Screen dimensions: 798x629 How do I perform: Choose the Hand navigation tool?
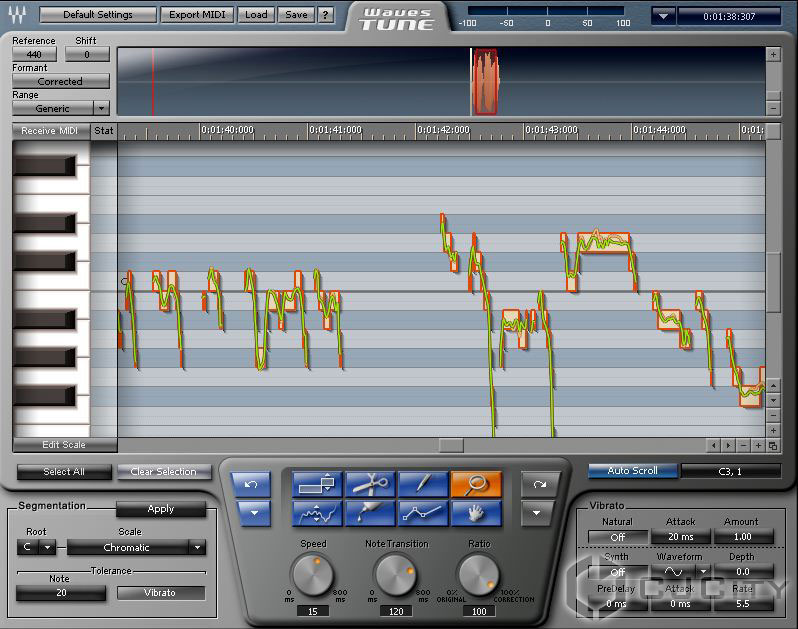[x=476, y=514]
